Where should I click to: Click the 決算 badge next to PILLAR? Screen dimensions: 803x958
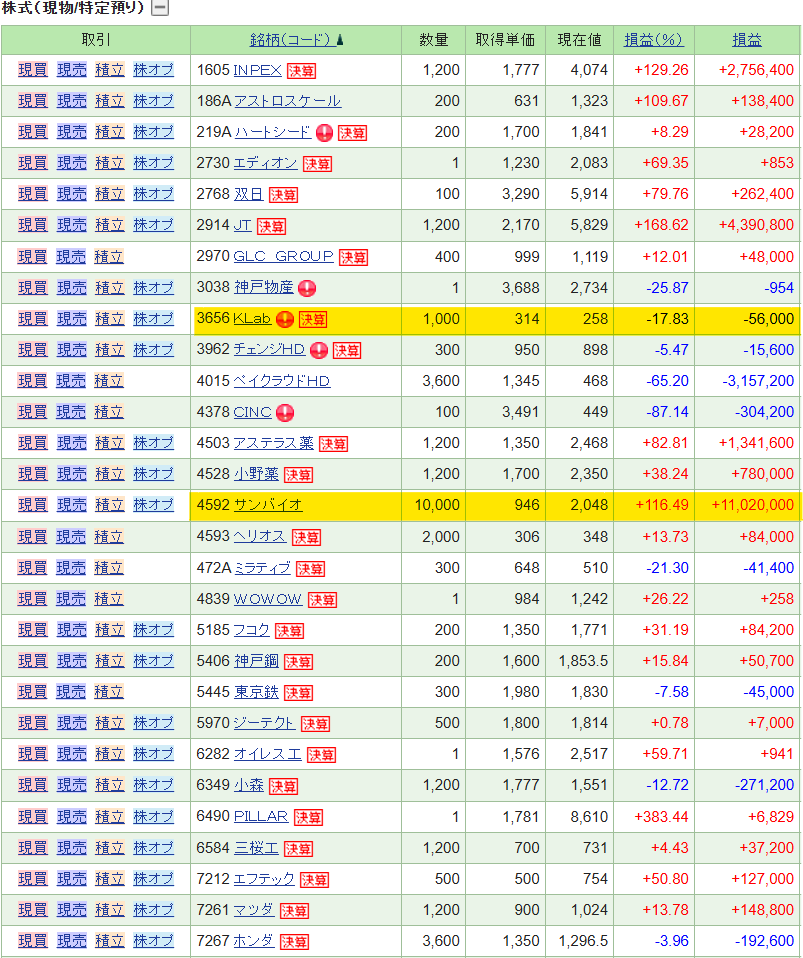coord(308,818)
